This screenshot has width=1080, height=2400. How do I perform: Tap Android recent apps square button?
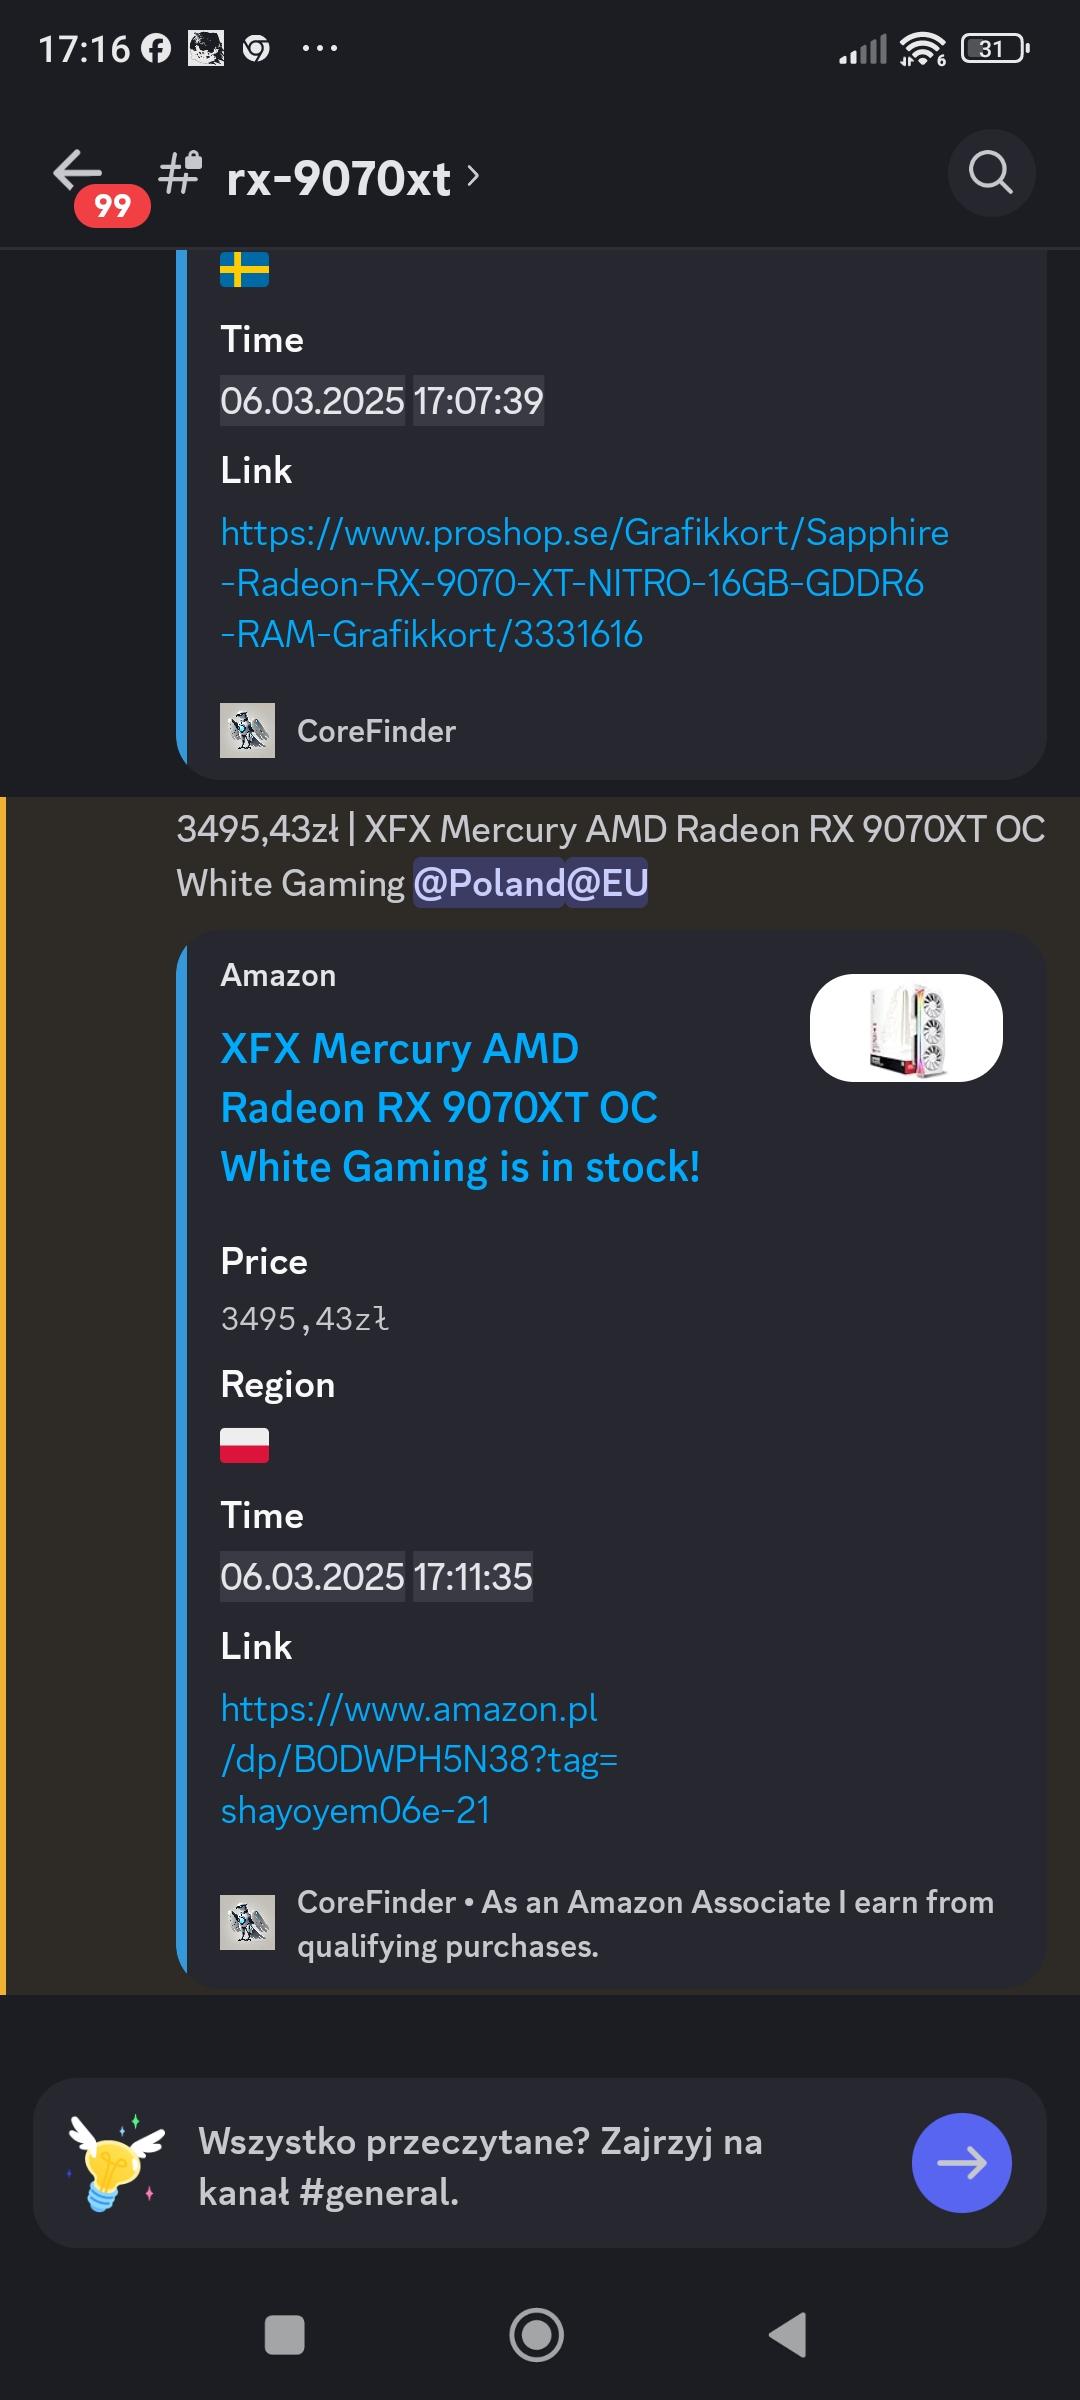pos(284,2335)
